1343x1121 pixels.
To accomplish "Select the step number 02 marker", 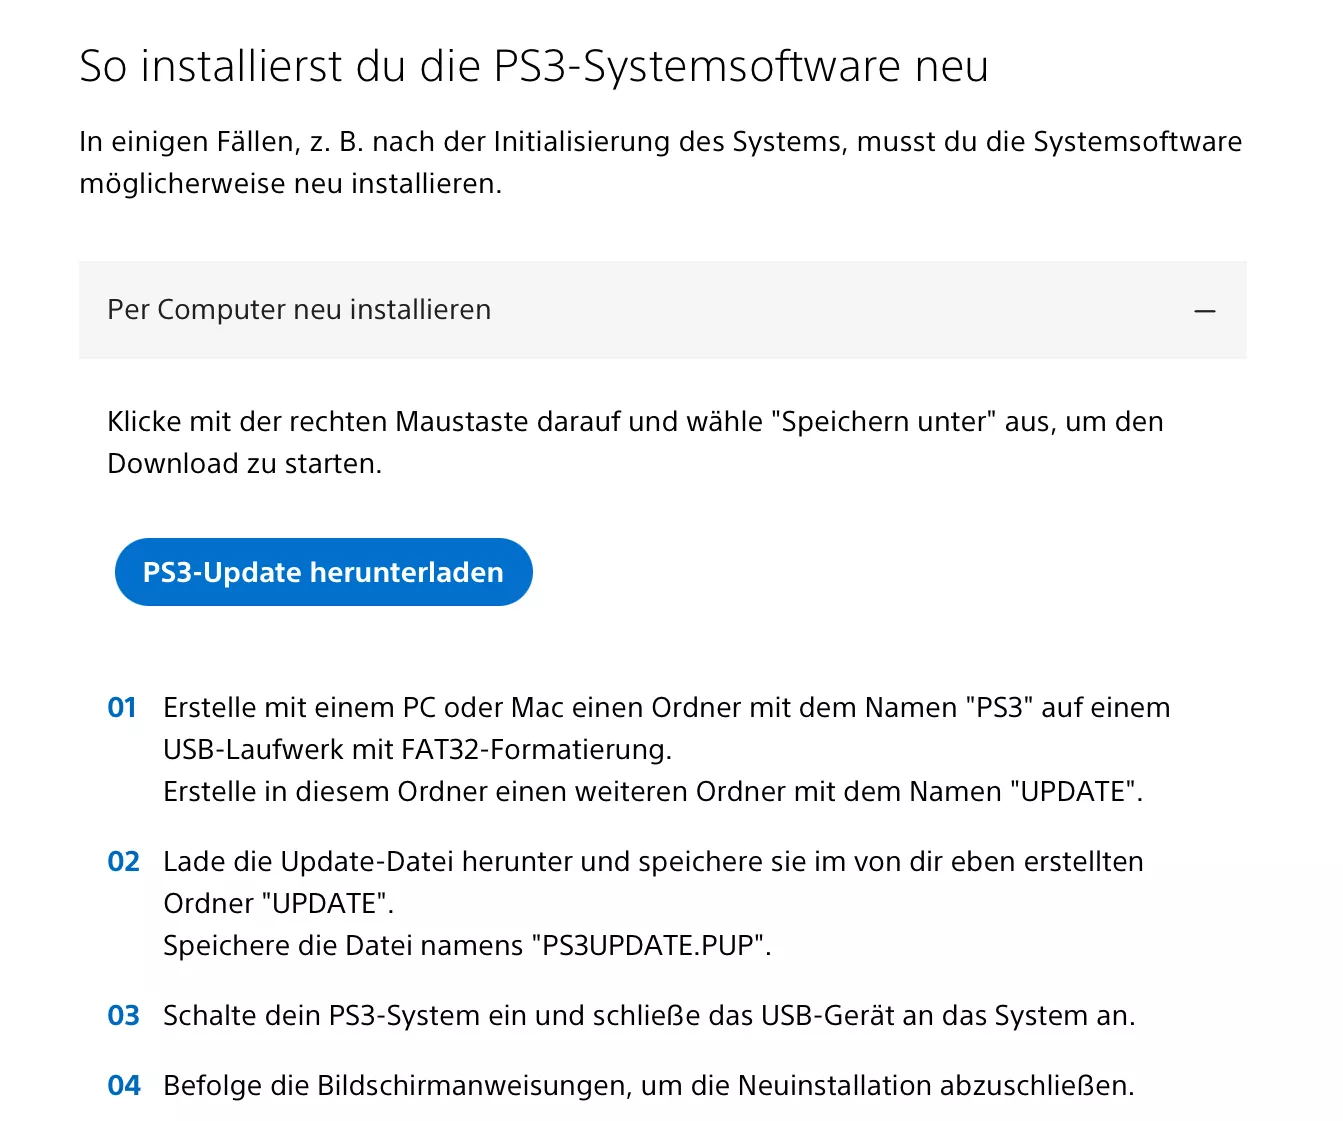I will coord(123,862).
